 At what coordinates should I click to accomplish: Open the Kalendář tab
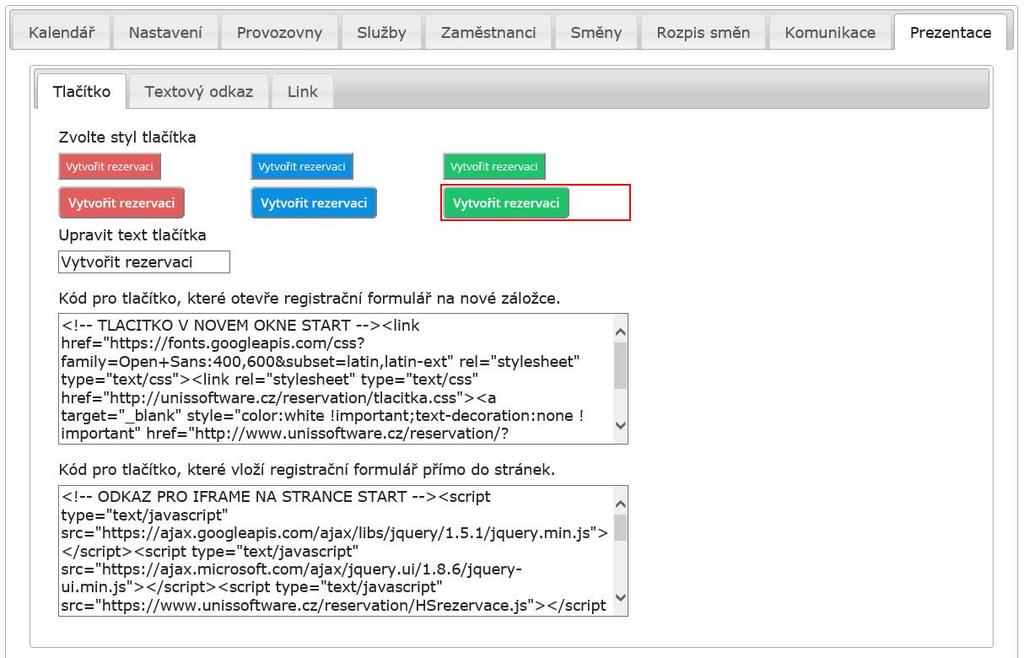61,33
